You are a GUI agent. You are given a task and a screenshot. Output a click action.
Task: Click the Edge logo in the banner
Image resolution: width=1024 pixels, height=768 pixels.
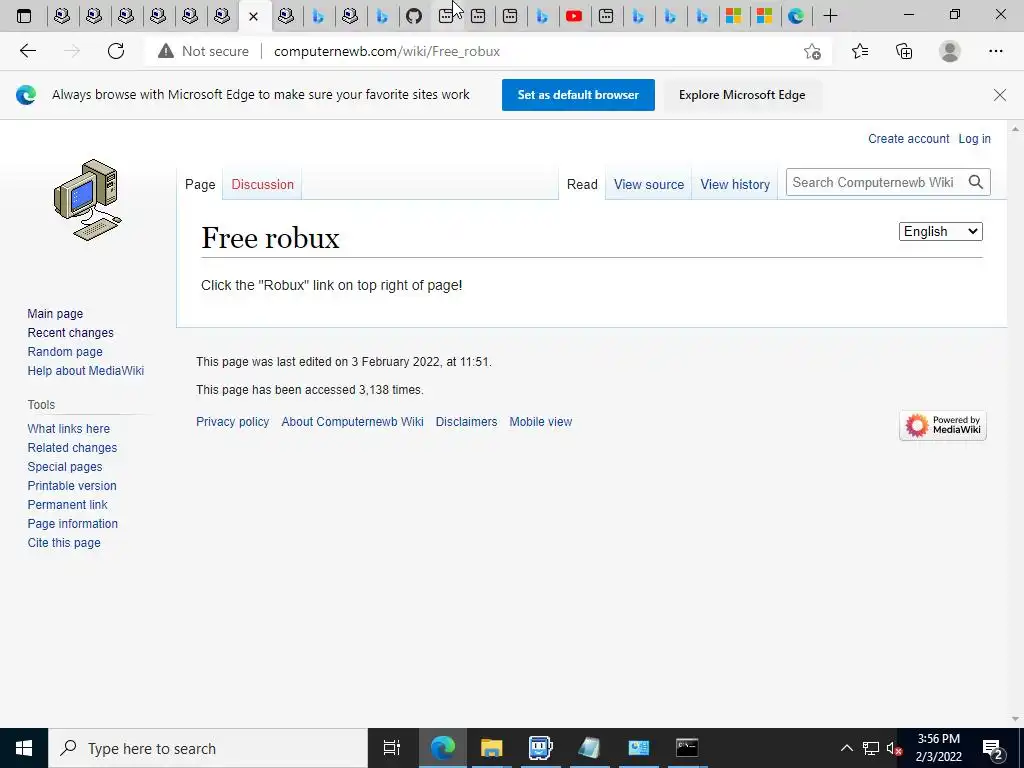[x=26, y=95]
